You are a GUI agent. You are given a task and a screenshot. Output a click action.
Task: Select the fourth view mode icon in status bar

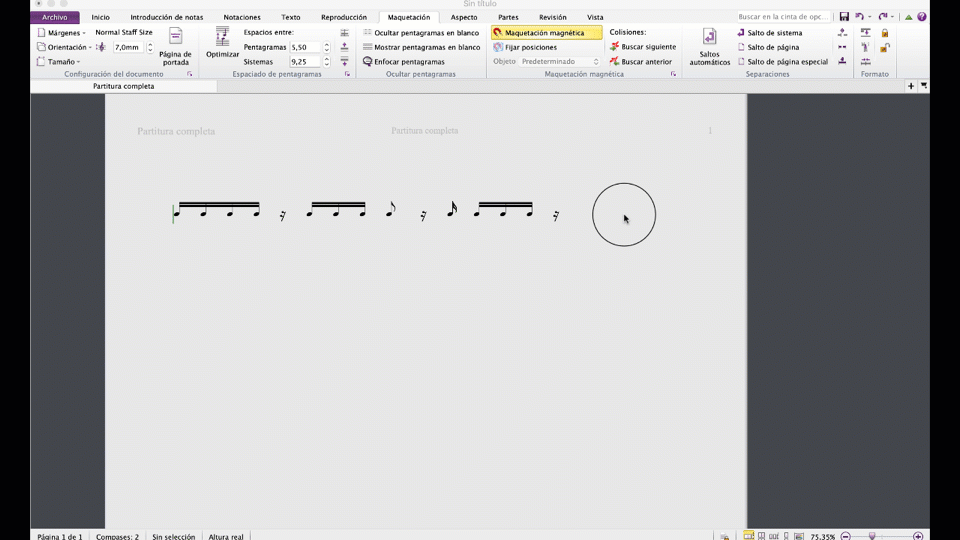point(786,536)
